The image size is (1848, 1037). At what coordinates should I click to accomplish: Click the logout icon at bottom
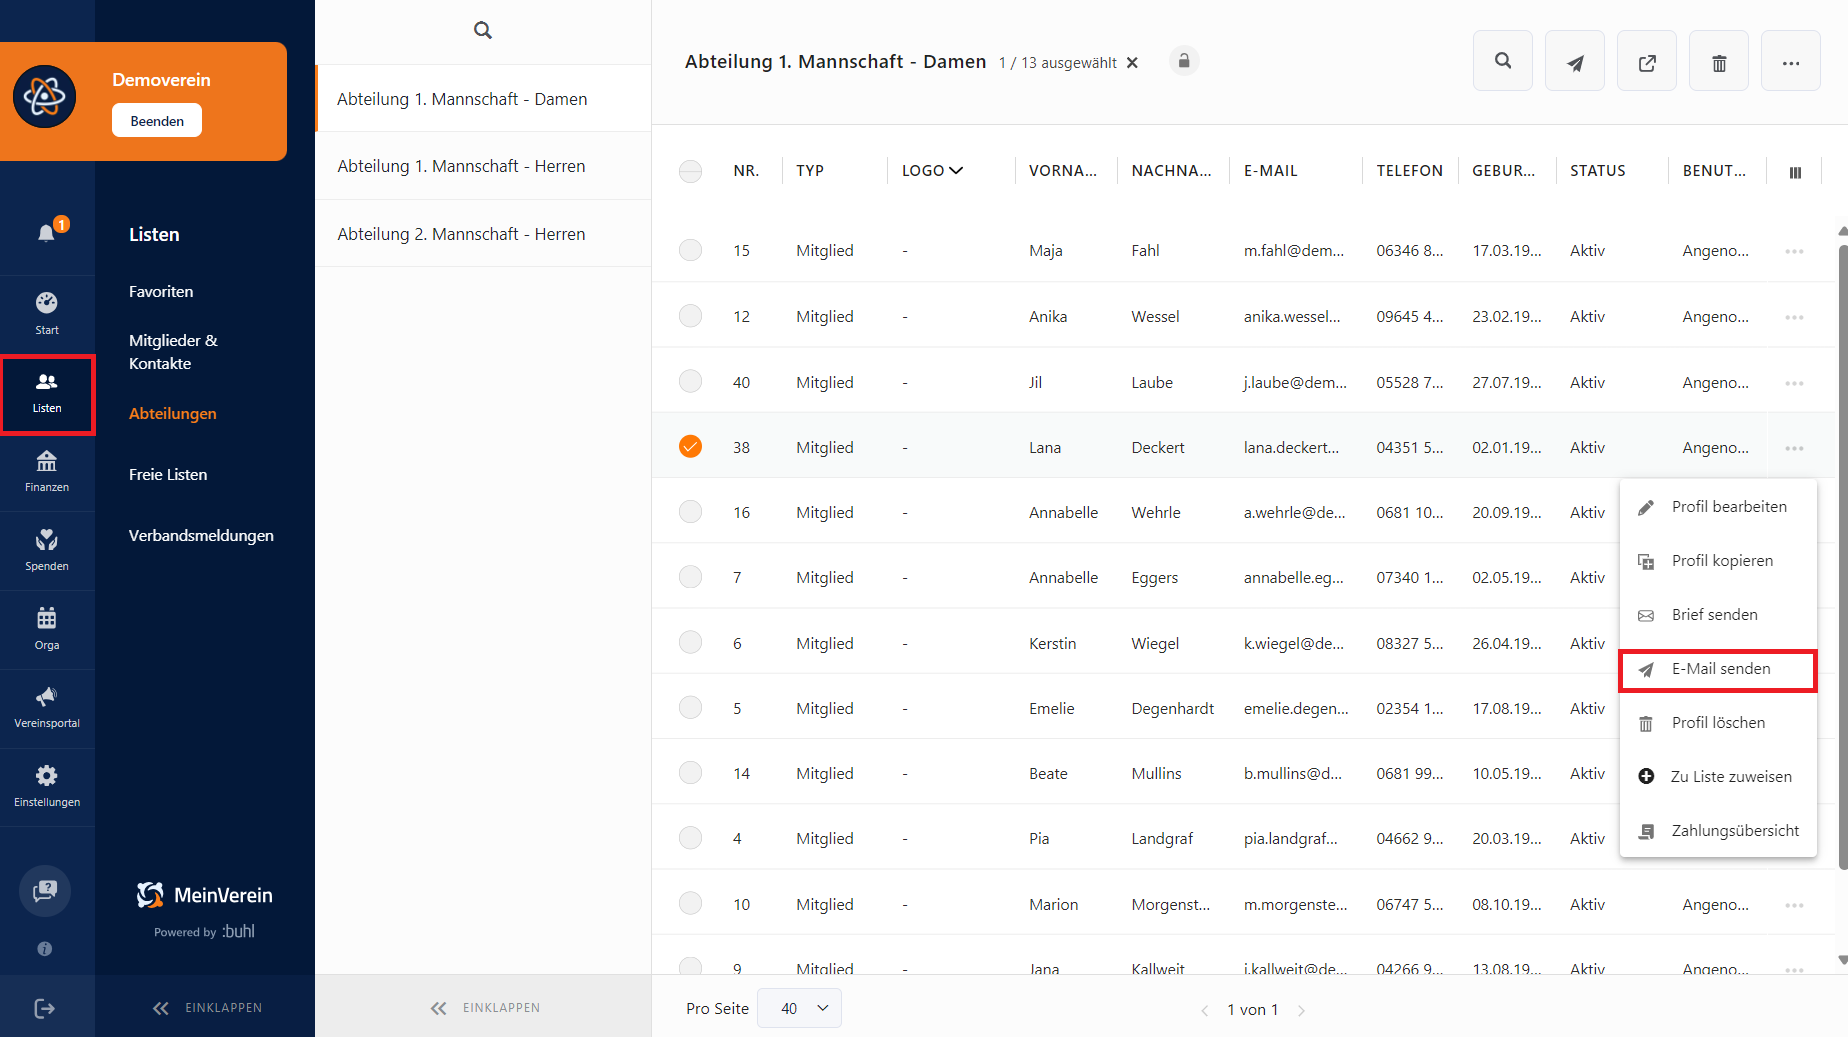tap(45, 1008)
